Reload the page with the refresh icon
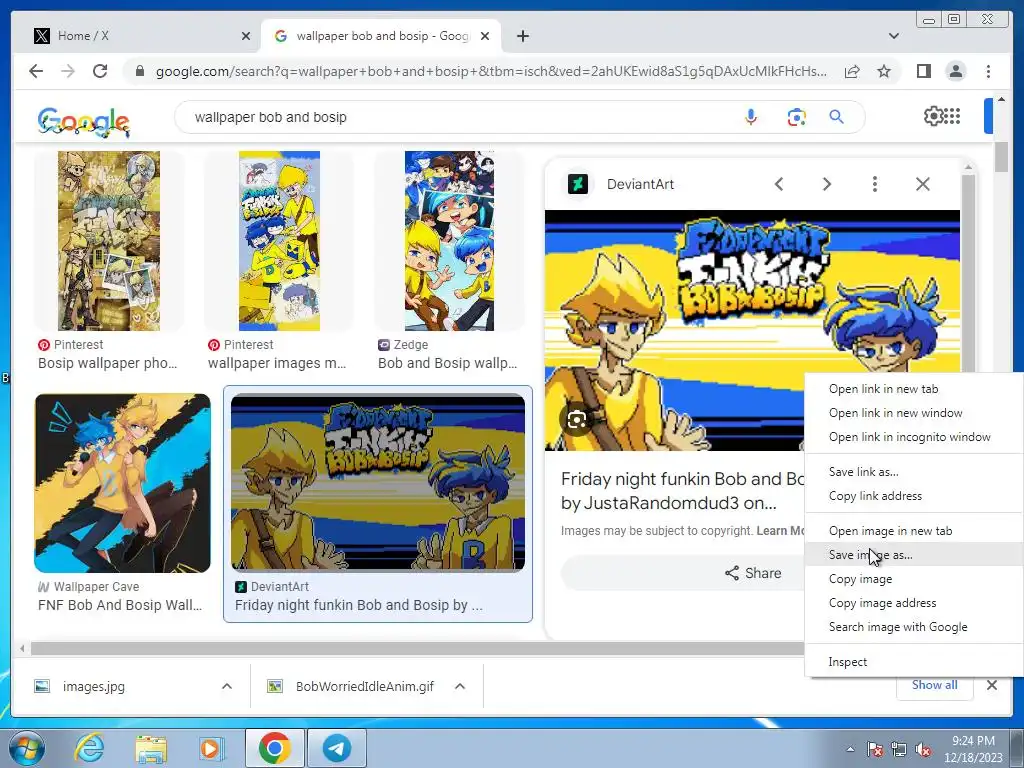This screenshot has height=768, width=1024. point(100,71)
